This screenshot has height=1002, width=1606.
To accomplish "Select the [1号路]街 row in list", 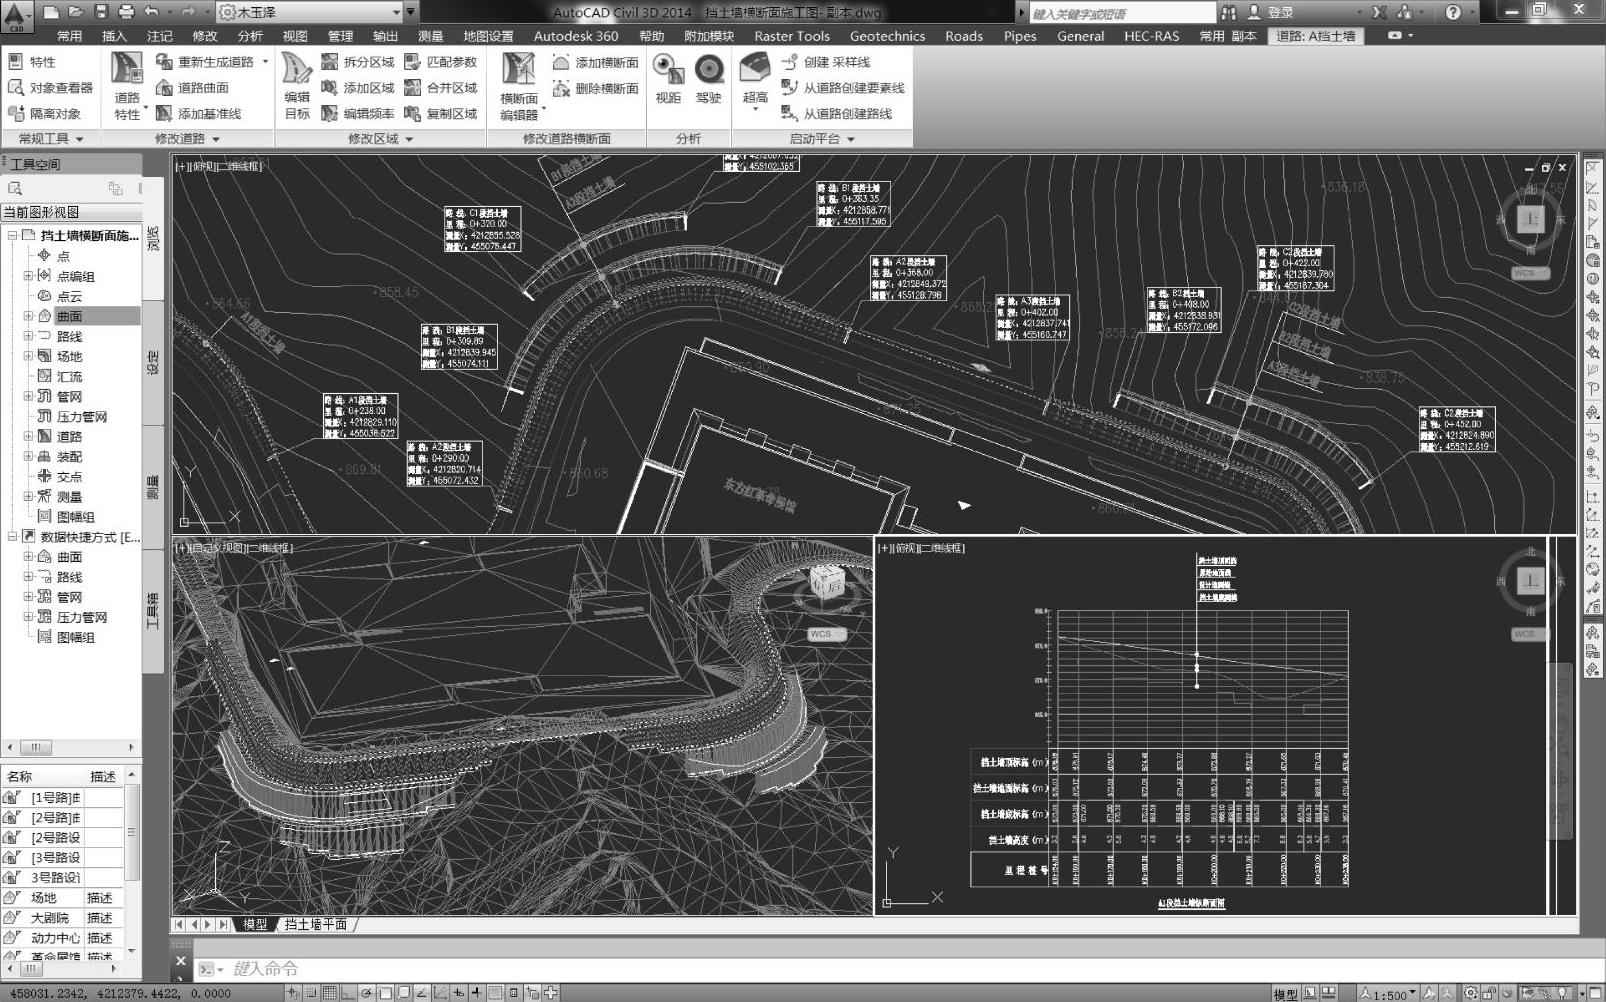I will tap(61, 797).
